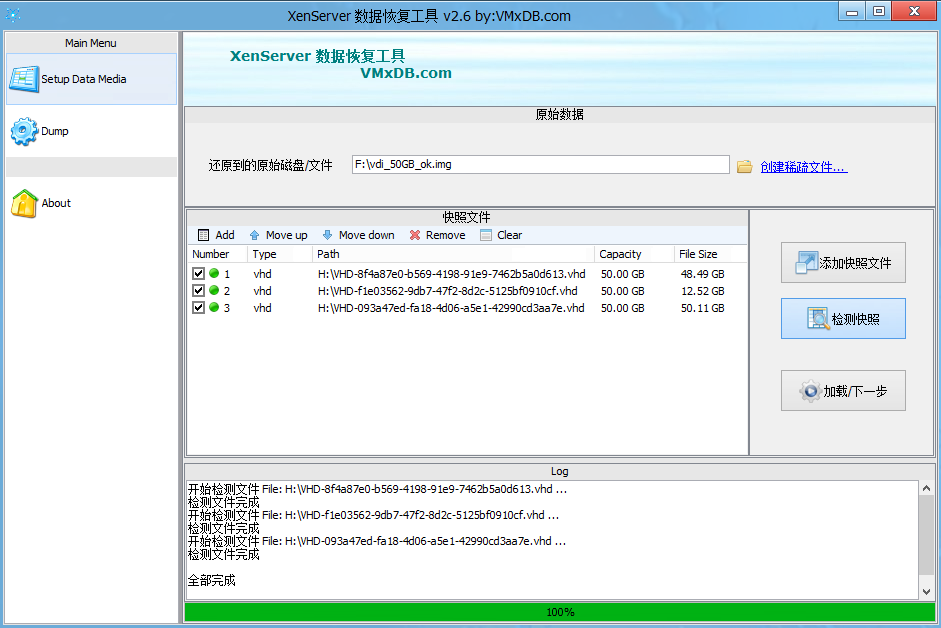Click green status dot of row 3
The width and height of the screenshot is (941, 628).
pos(214,307)
